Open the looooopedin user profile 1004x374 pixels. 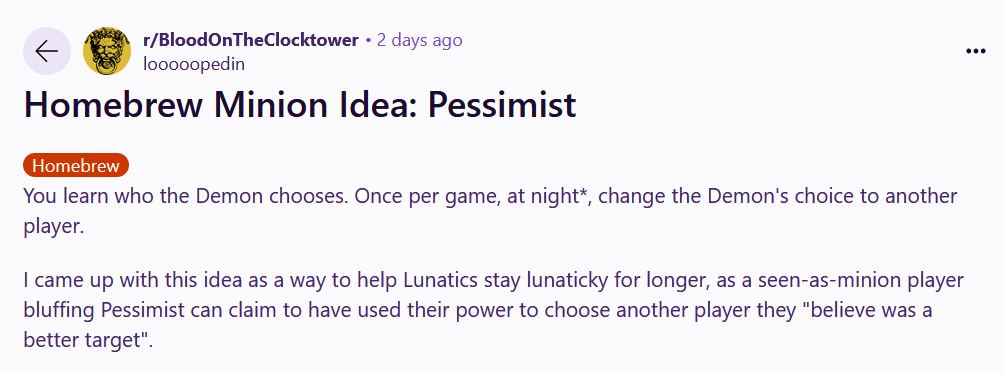[194, 64]
